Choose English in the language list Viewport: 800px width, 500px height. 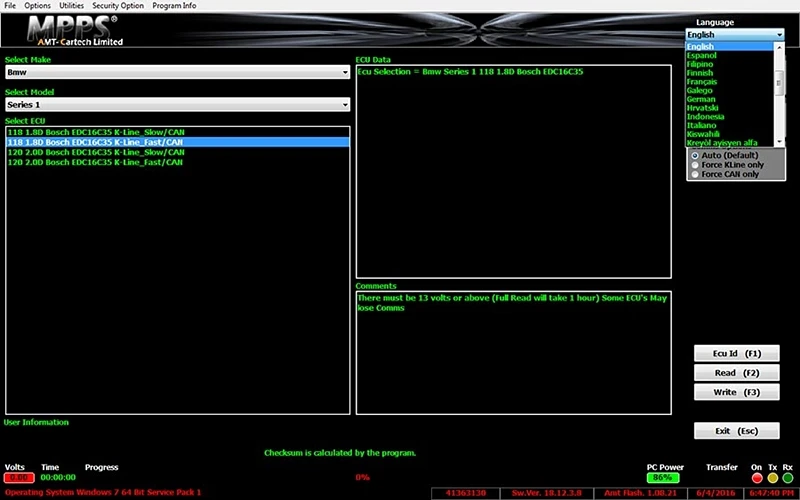pyautogui.click(x=730, y=46)
